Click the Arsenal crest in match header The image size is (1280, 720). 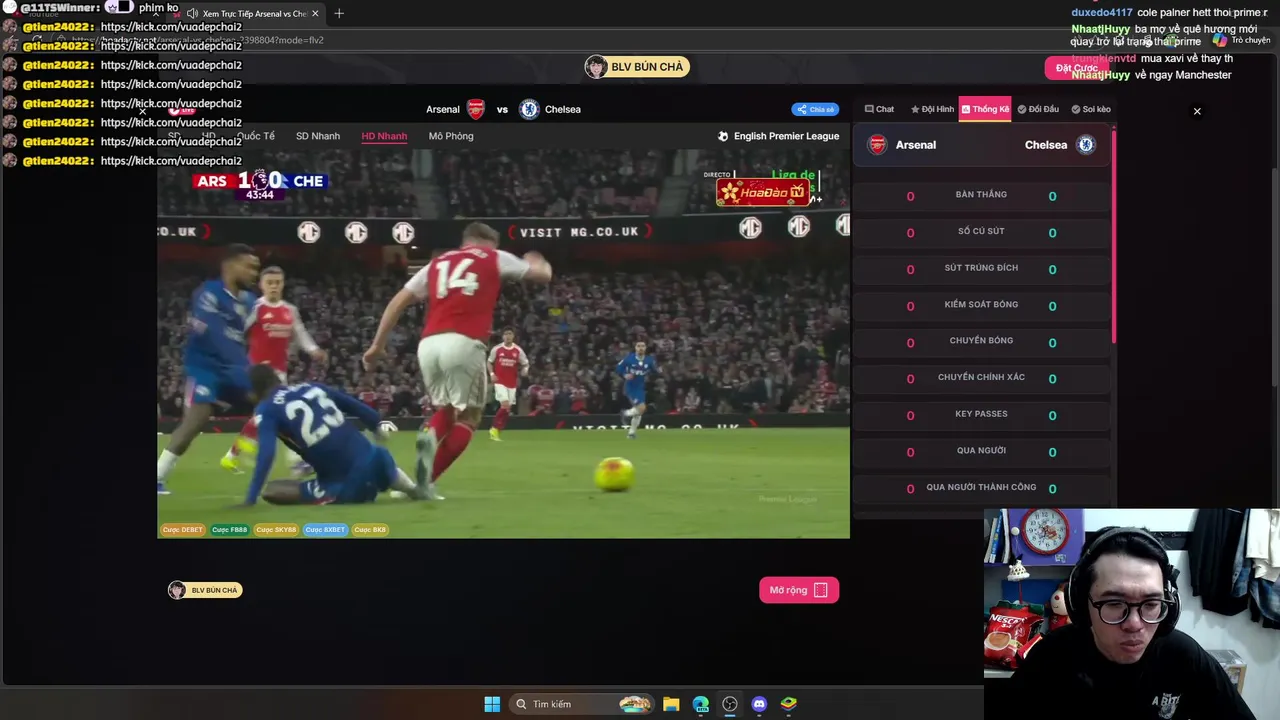click(x=476, y=109)
